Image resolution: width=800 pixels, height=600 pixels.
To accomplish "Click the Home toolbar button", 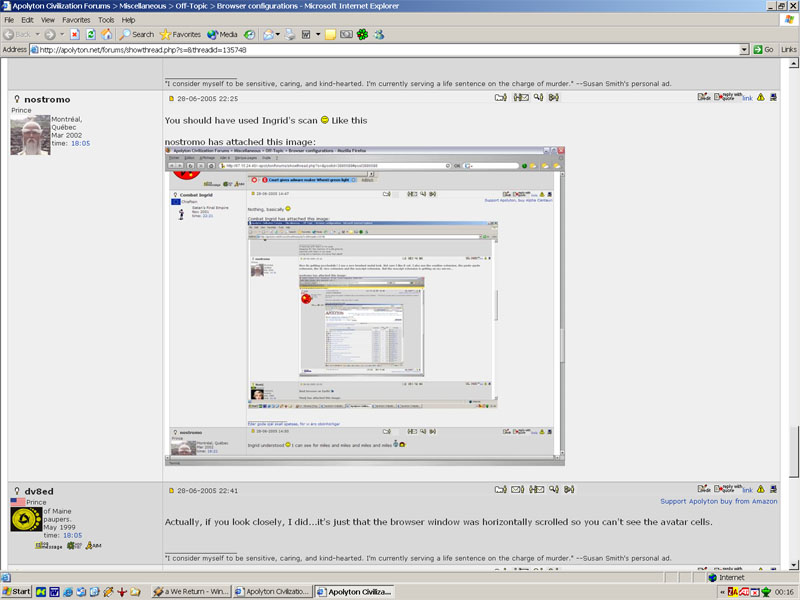I will point(106,34).
